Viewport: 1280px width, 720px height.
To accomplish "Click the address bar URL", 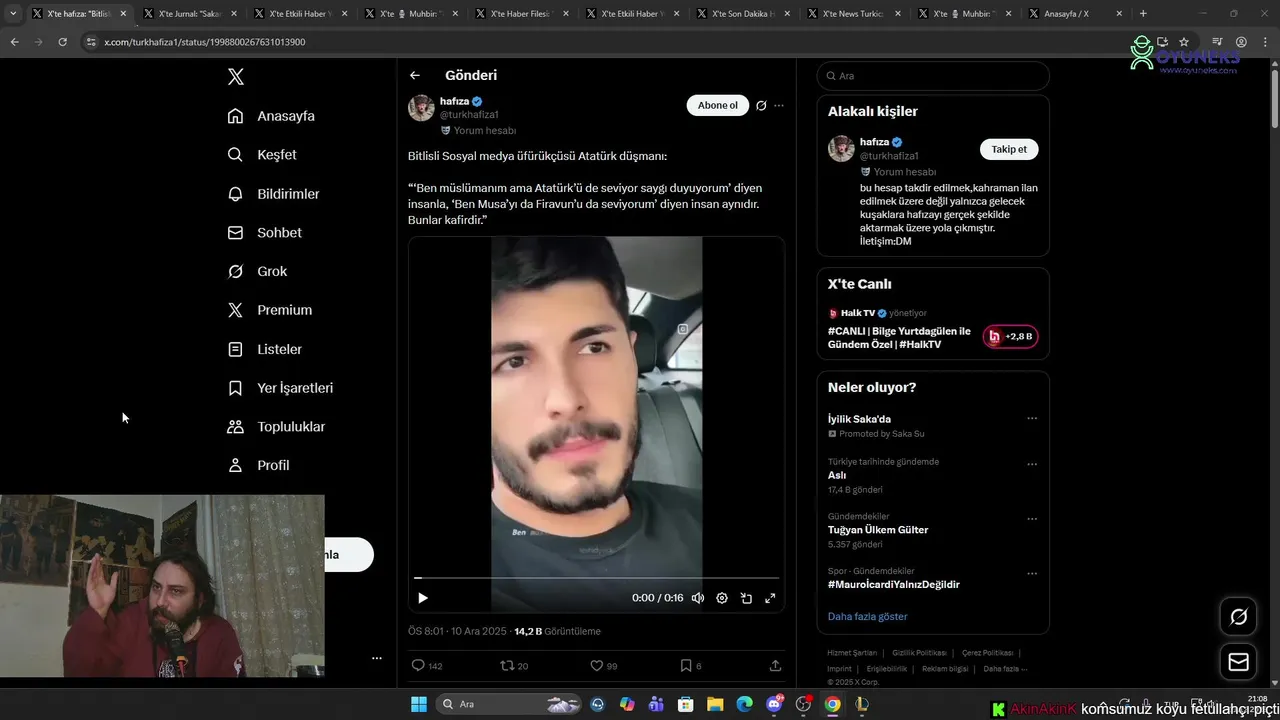I will 205,42.
